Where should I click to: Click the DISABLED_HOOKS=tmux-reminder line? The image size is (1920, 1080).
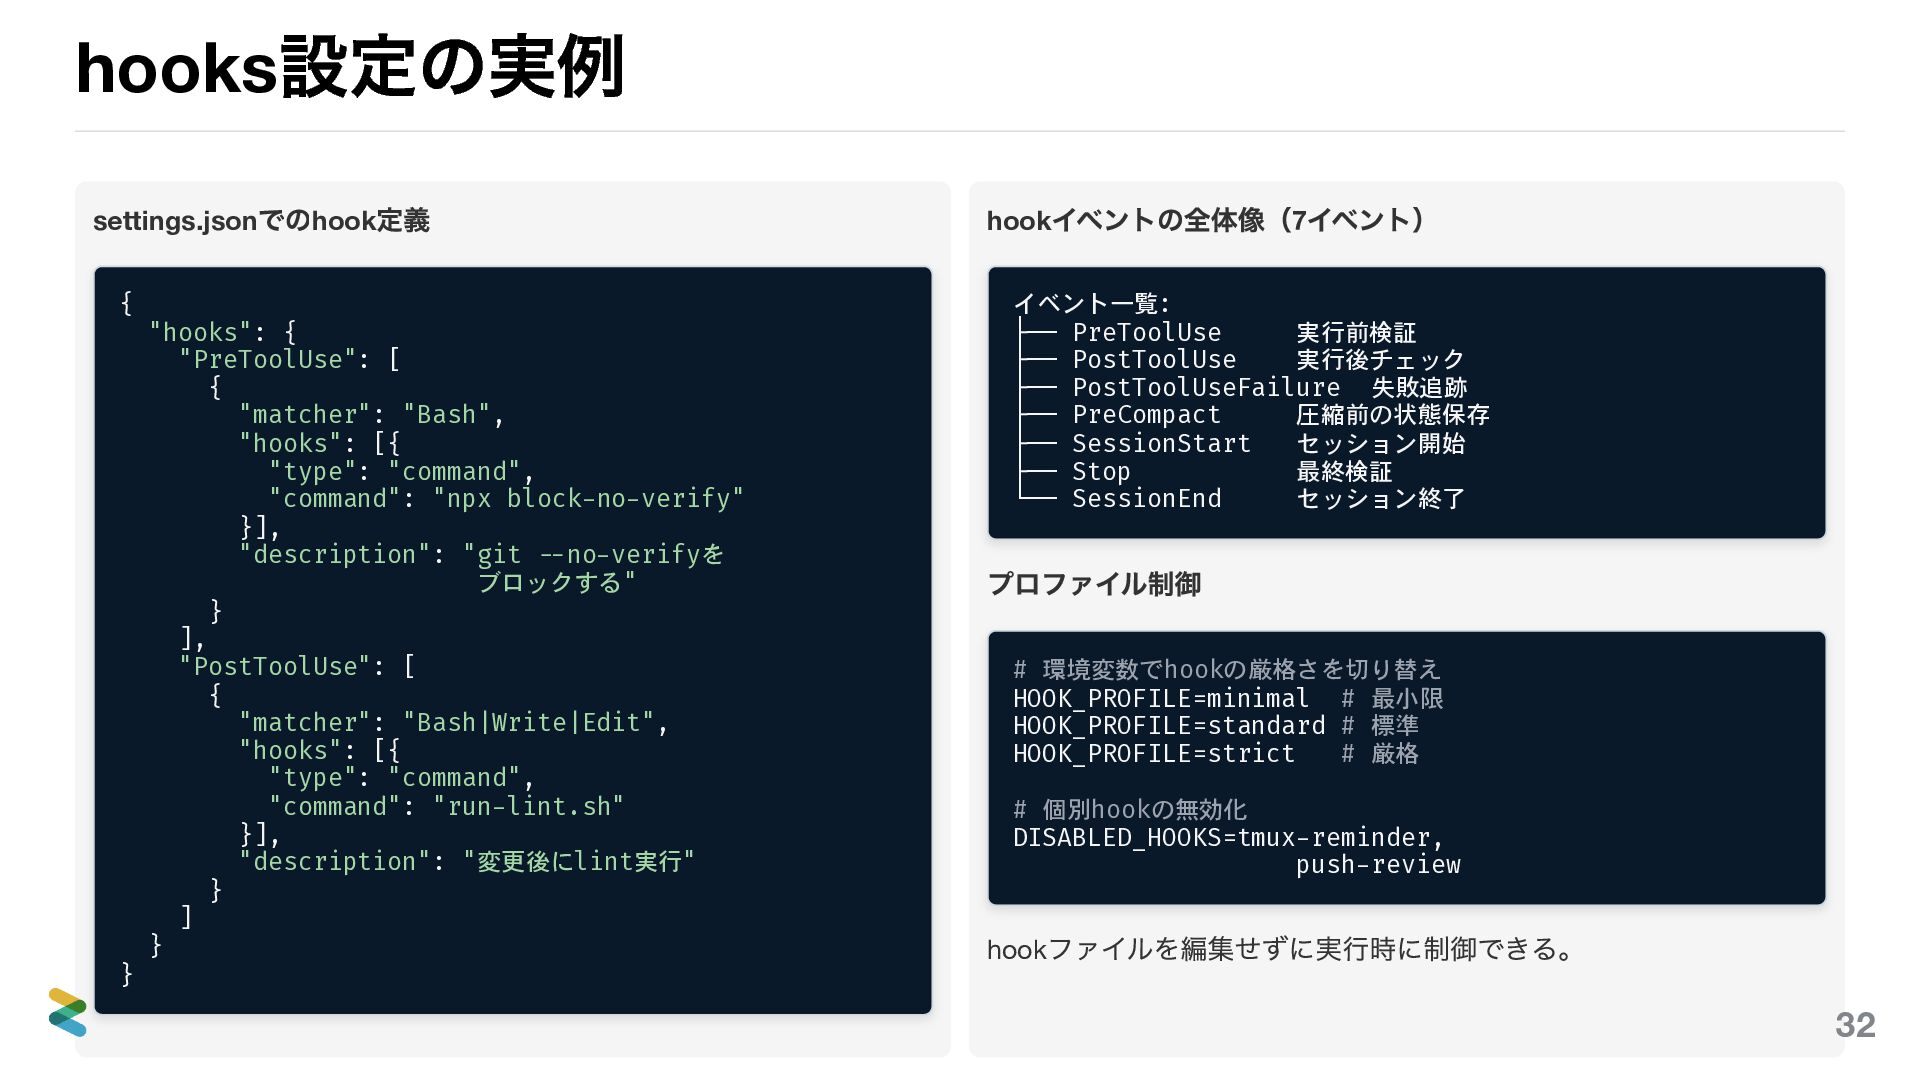pyautogui.click(x=1227, y=837)
